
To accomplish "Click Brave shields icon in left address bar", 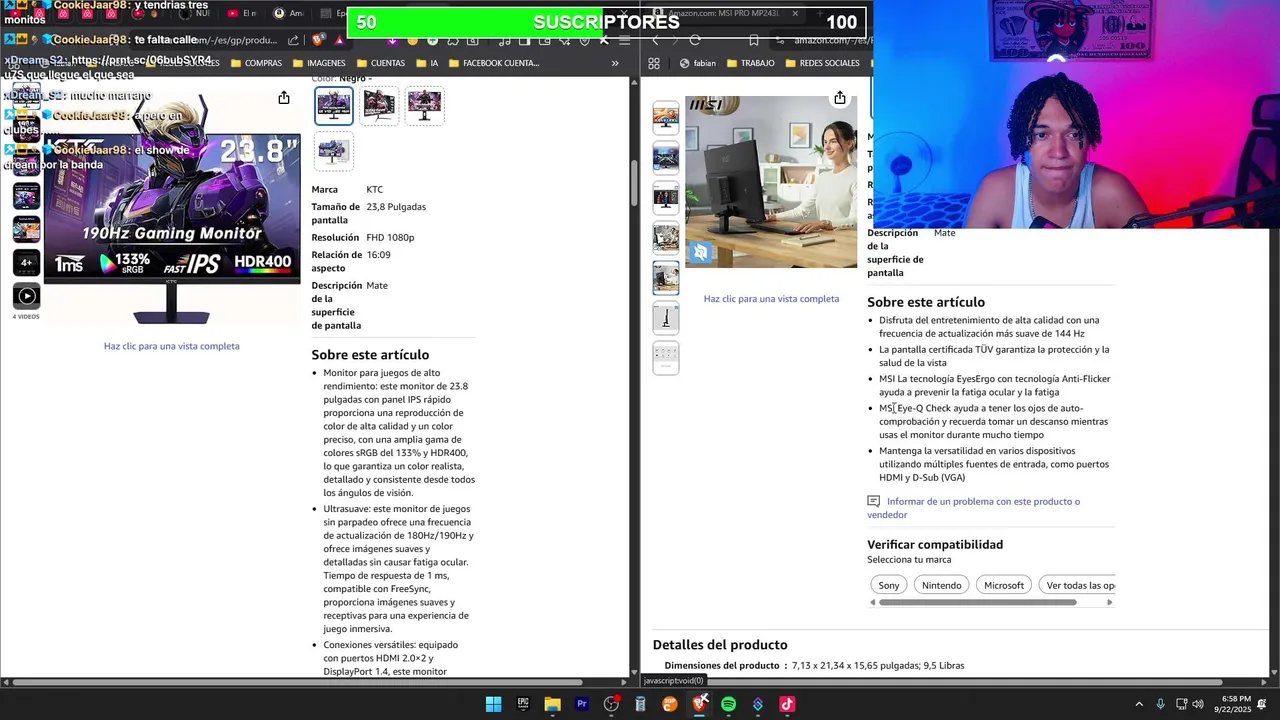I will coord(318,40).
